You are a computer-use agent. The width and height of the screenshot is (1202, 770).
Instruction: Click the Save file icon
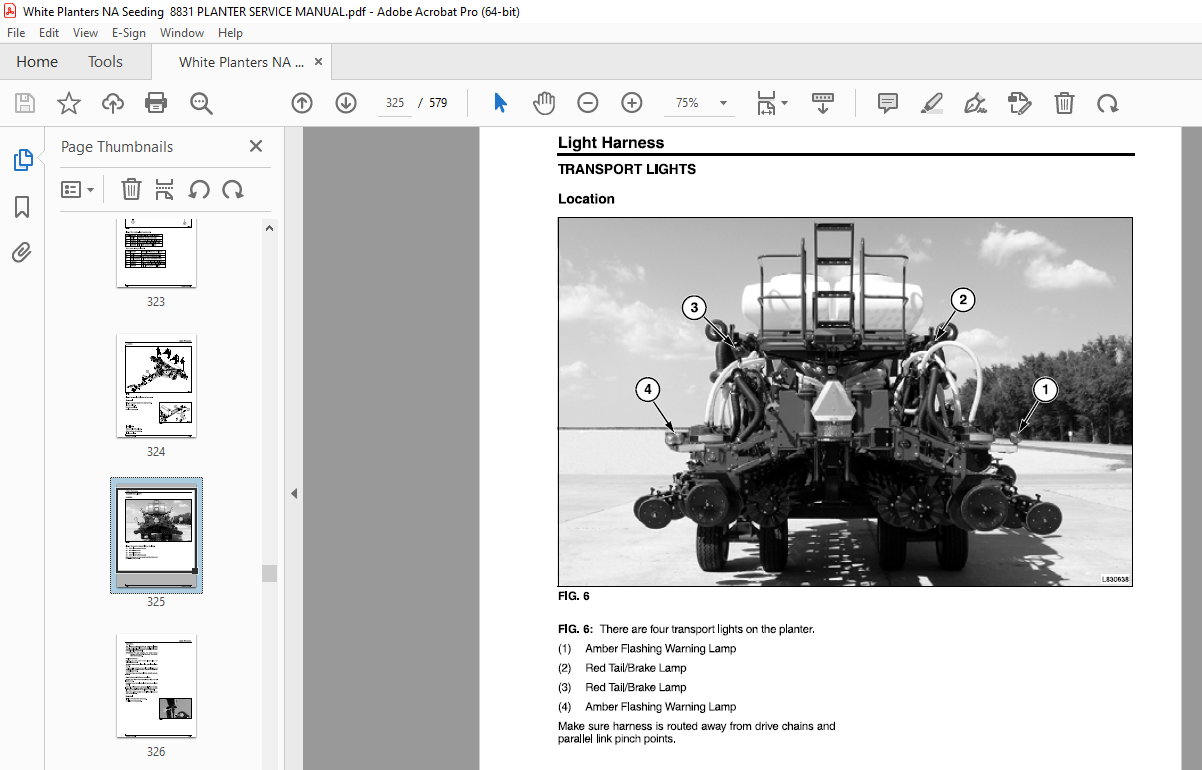(x=25, y=103)
